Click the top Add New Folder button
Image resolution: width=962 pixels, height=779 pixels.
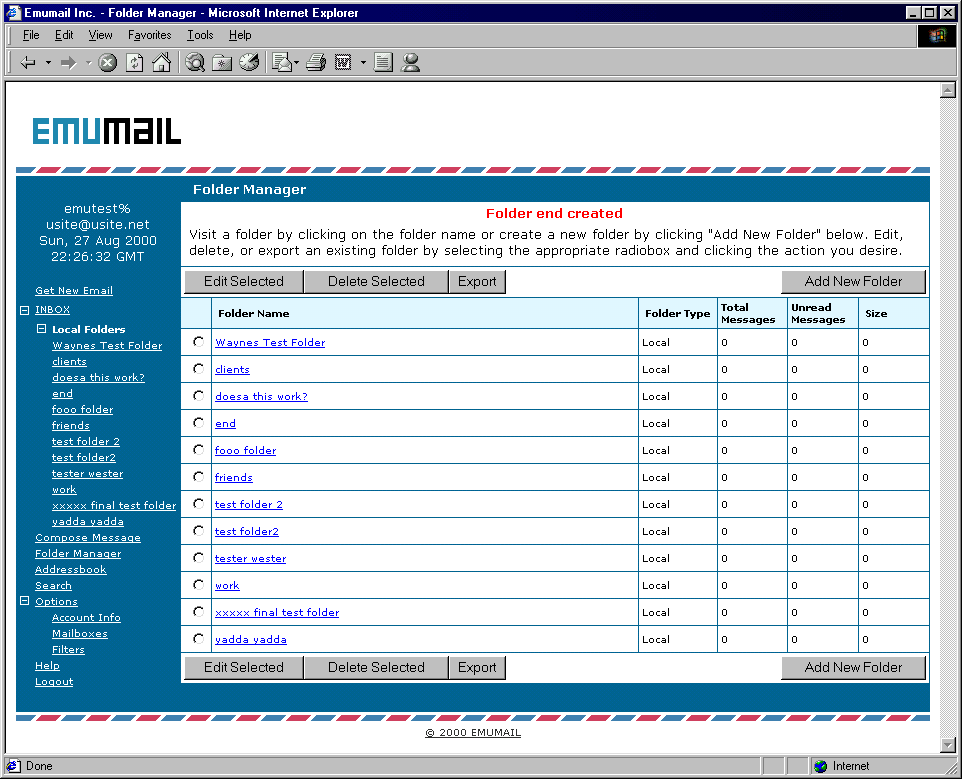point(853,281)
